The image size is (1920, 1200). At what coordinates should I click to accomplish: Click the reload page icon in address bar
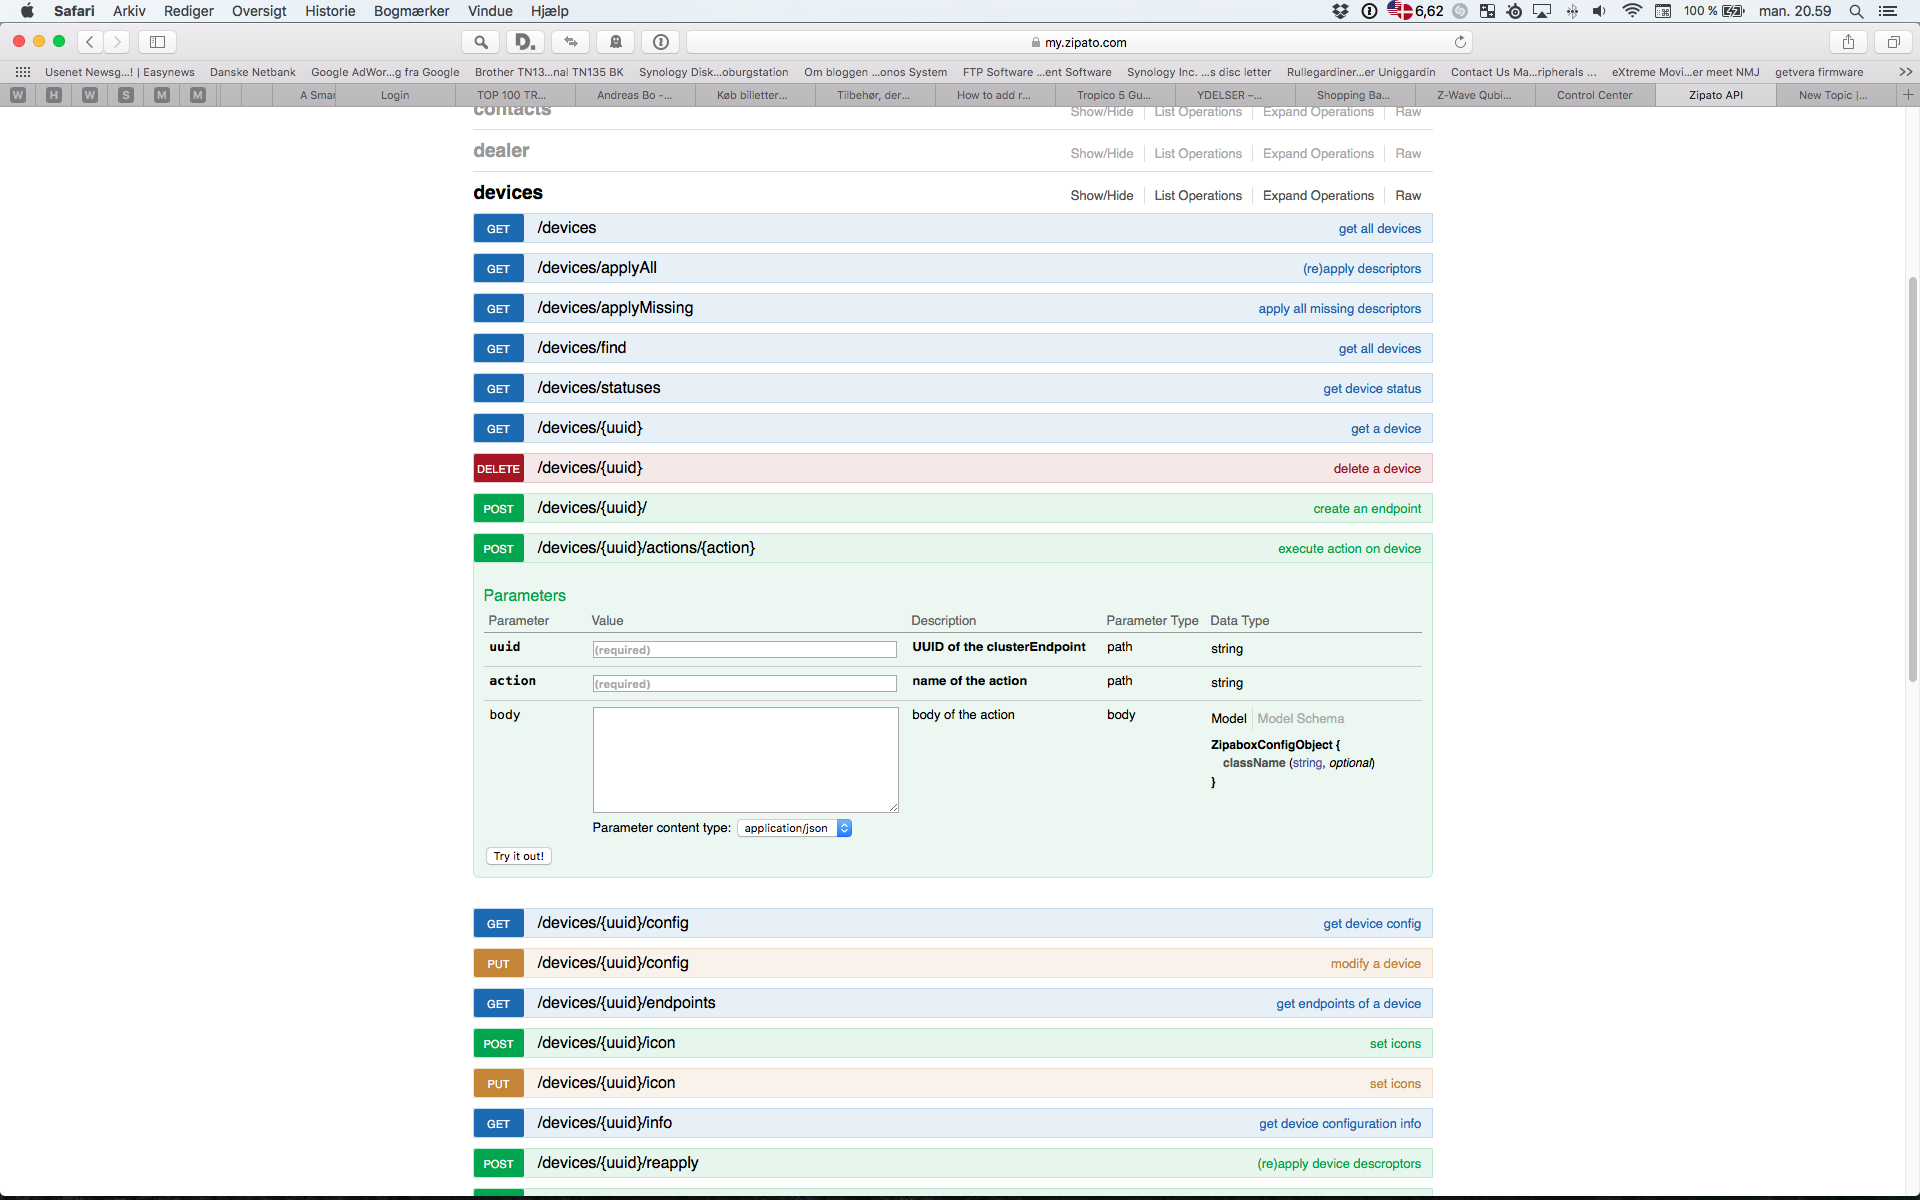(1460, 42)
